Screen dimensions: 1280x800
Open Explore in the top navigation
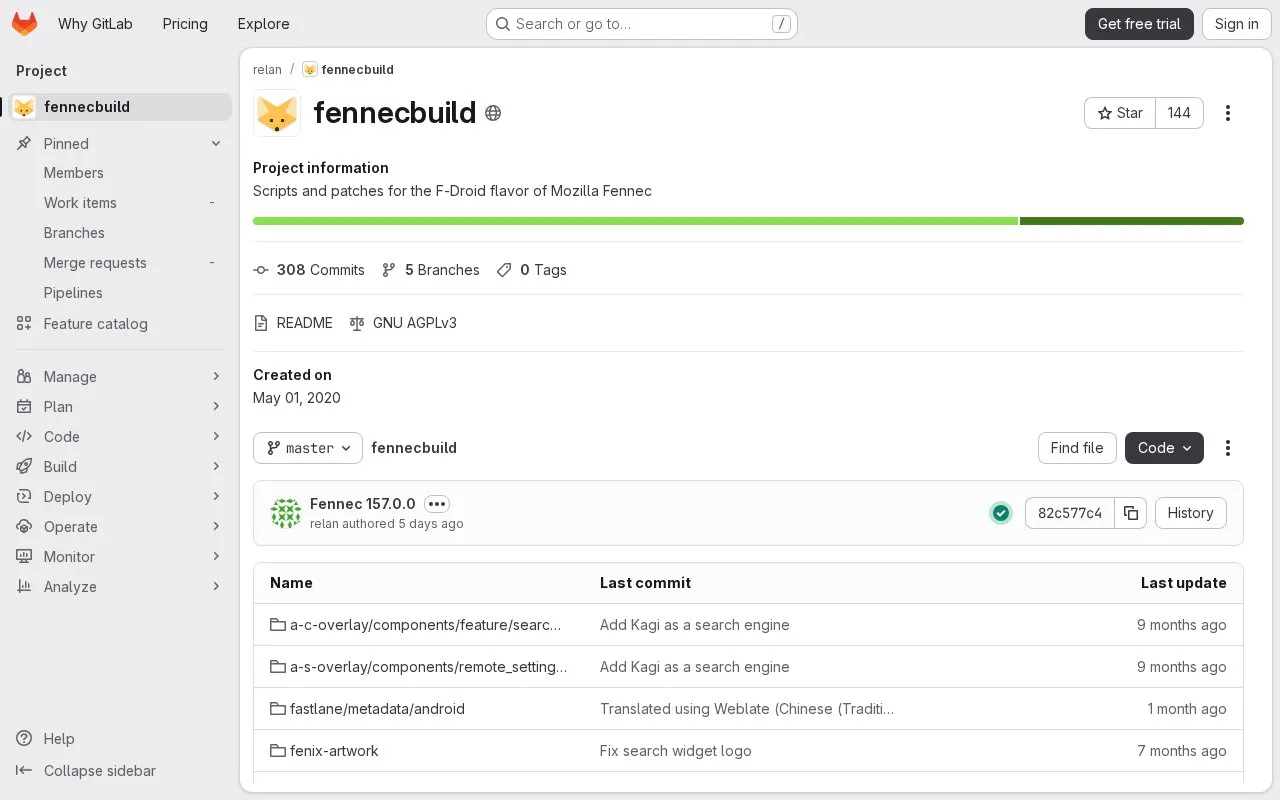point(263,24)
